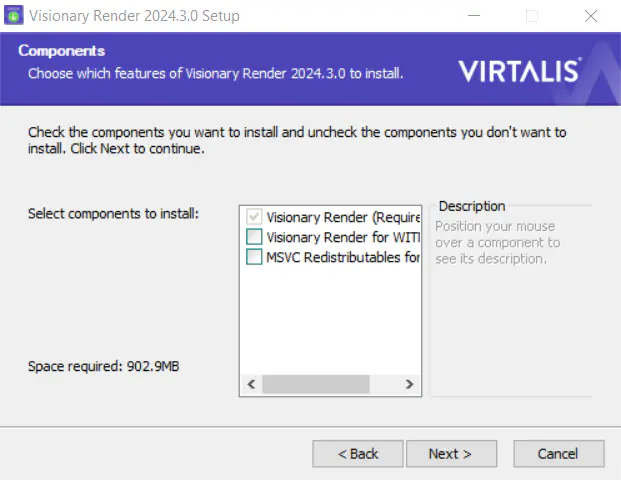This screenshot has width=621, height=480.
Task: Click the Components header title
Action: pos(62,51)
